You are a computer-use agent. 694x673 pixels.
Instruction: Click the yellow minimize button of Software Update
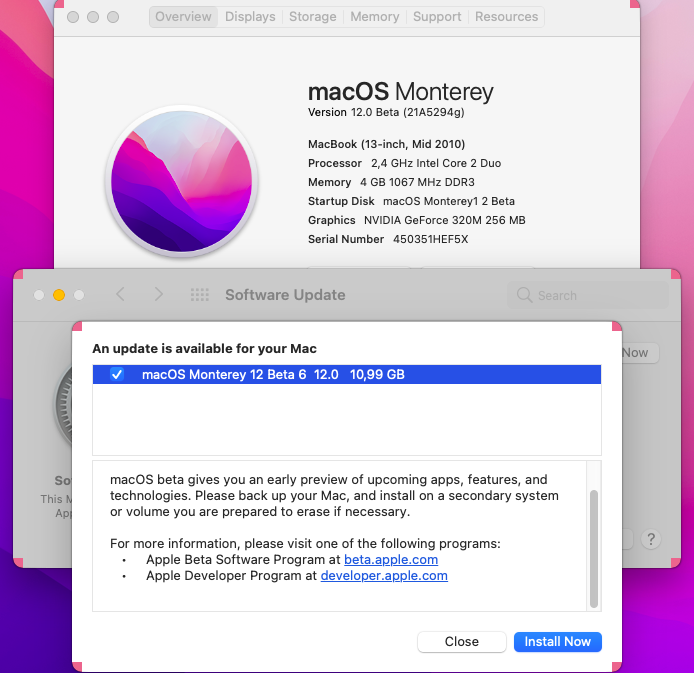point(59,295)
